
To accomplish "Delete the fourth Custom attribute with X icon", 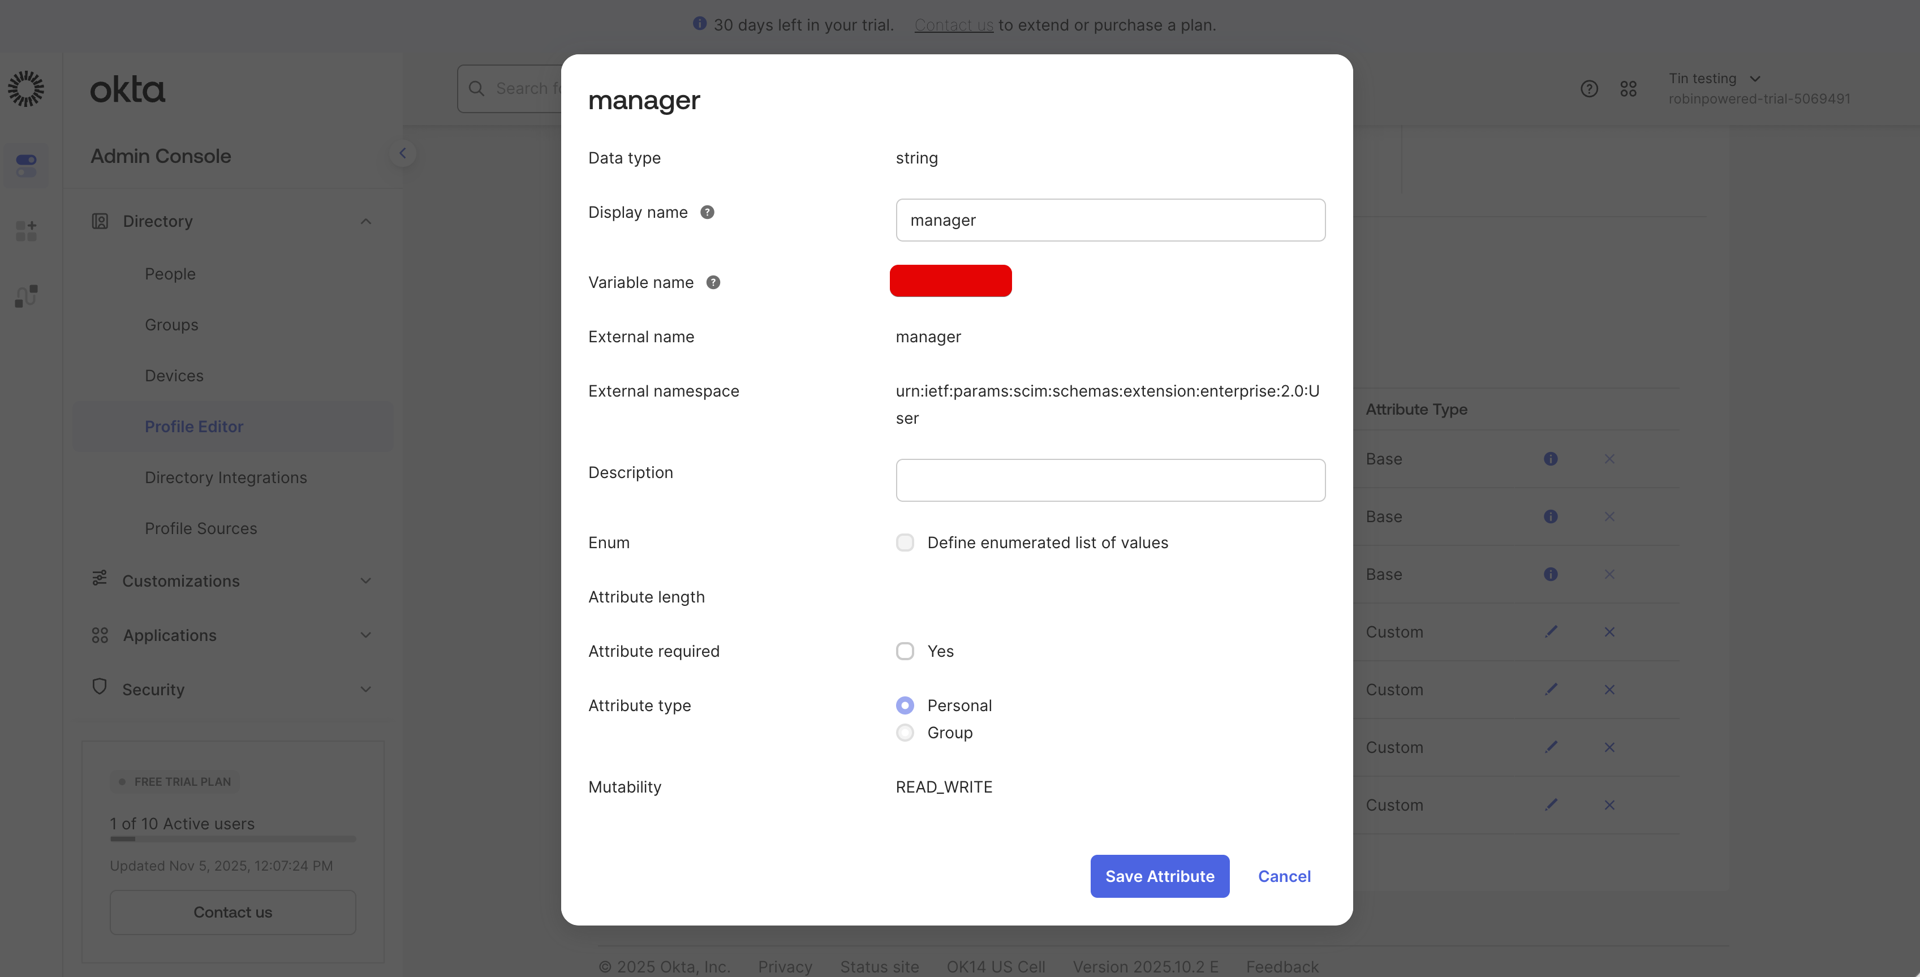I will coord(1609,805).
